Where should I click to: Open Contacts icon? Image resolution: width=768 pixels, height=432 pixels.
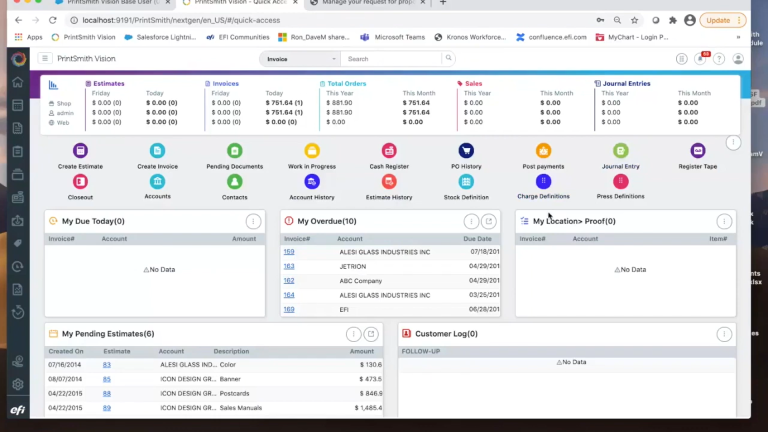(235, 182)
